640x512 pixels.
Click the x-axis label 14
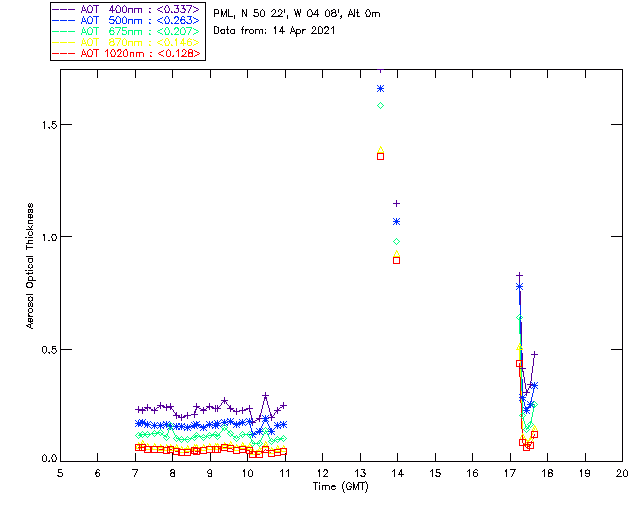[x=398, y=473]
